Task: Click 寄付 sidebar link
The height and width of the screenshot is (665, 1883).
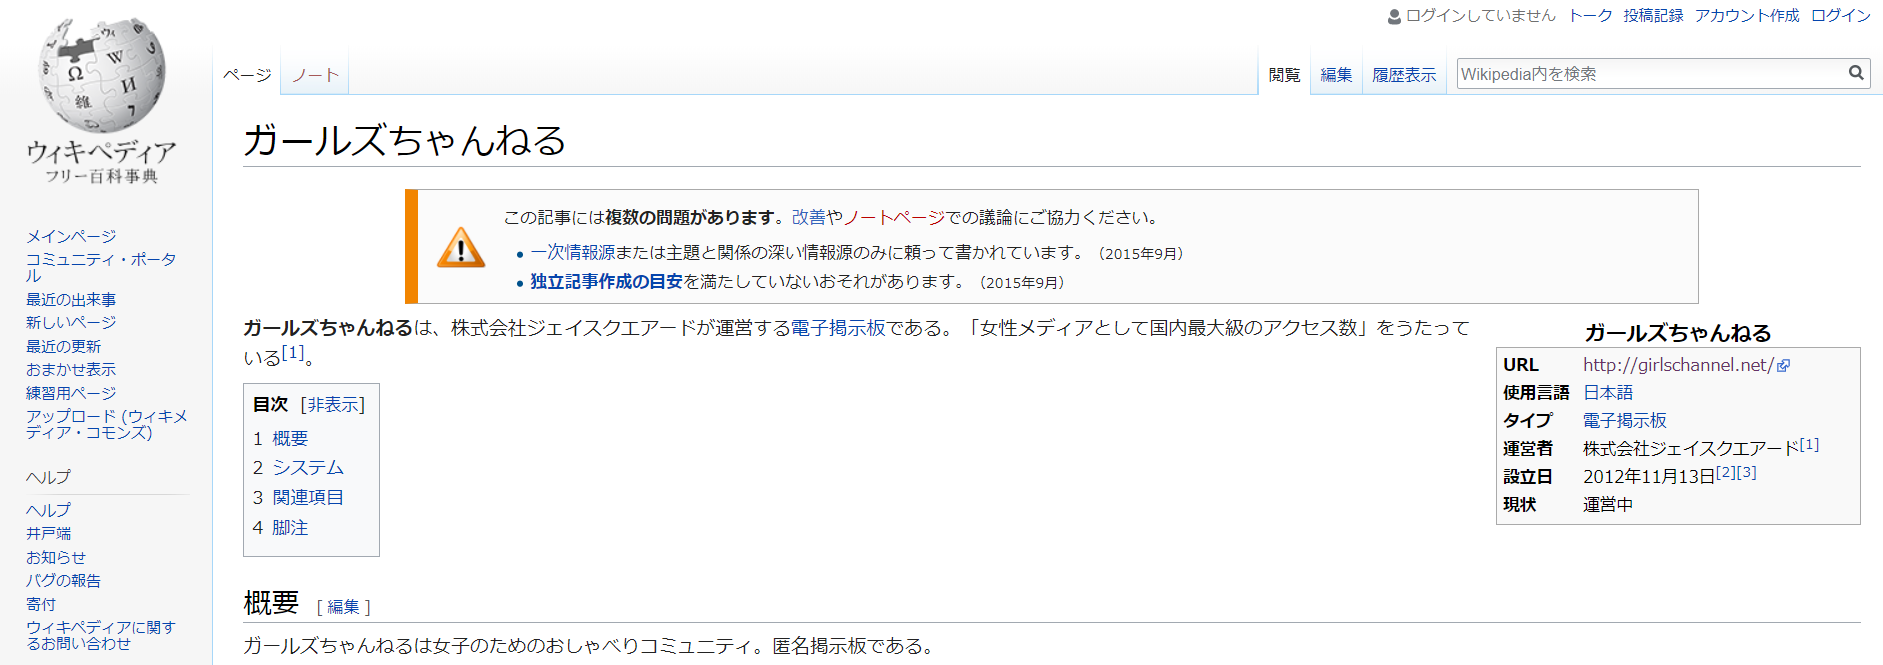Action: tap(41, 605)
